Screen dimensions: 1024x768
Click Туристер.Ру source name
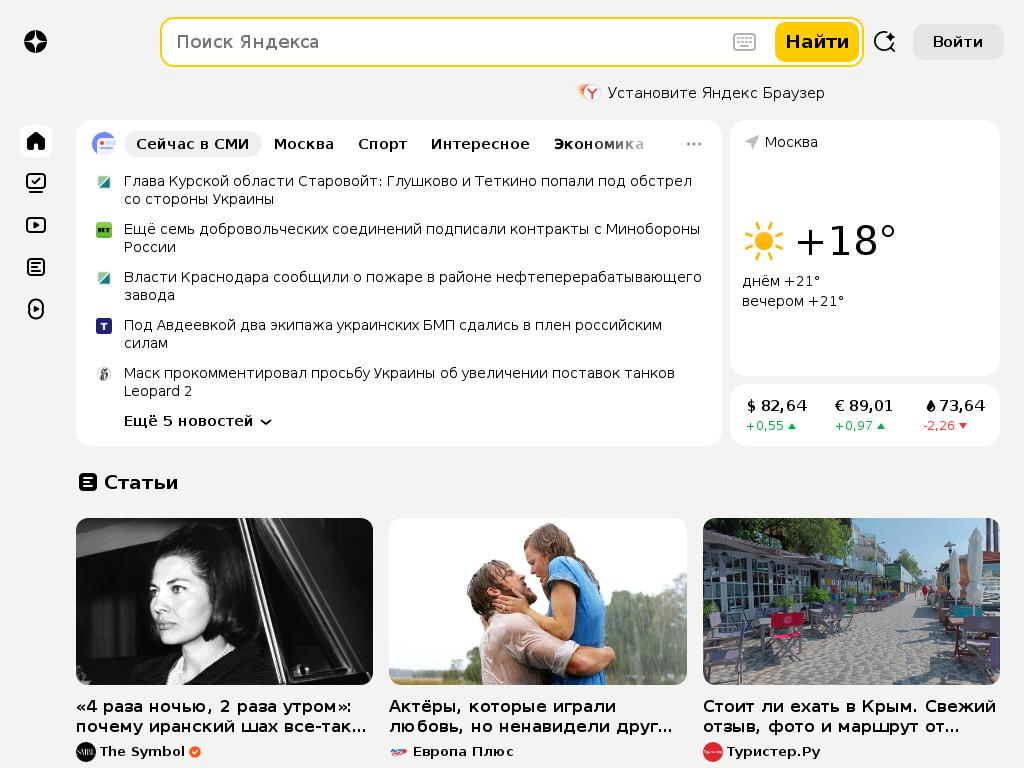[773, 752]
